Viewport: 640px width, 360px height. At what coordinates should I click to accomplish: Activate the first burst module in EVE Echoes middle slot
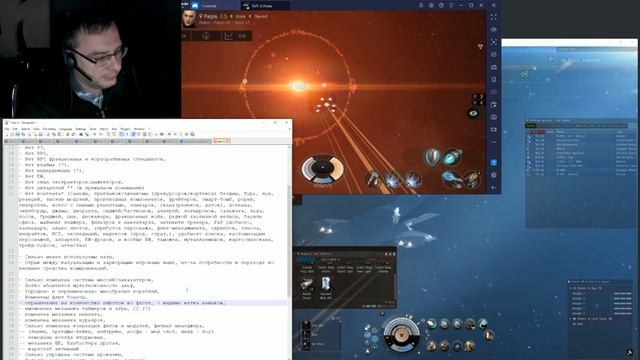[393, 180]
